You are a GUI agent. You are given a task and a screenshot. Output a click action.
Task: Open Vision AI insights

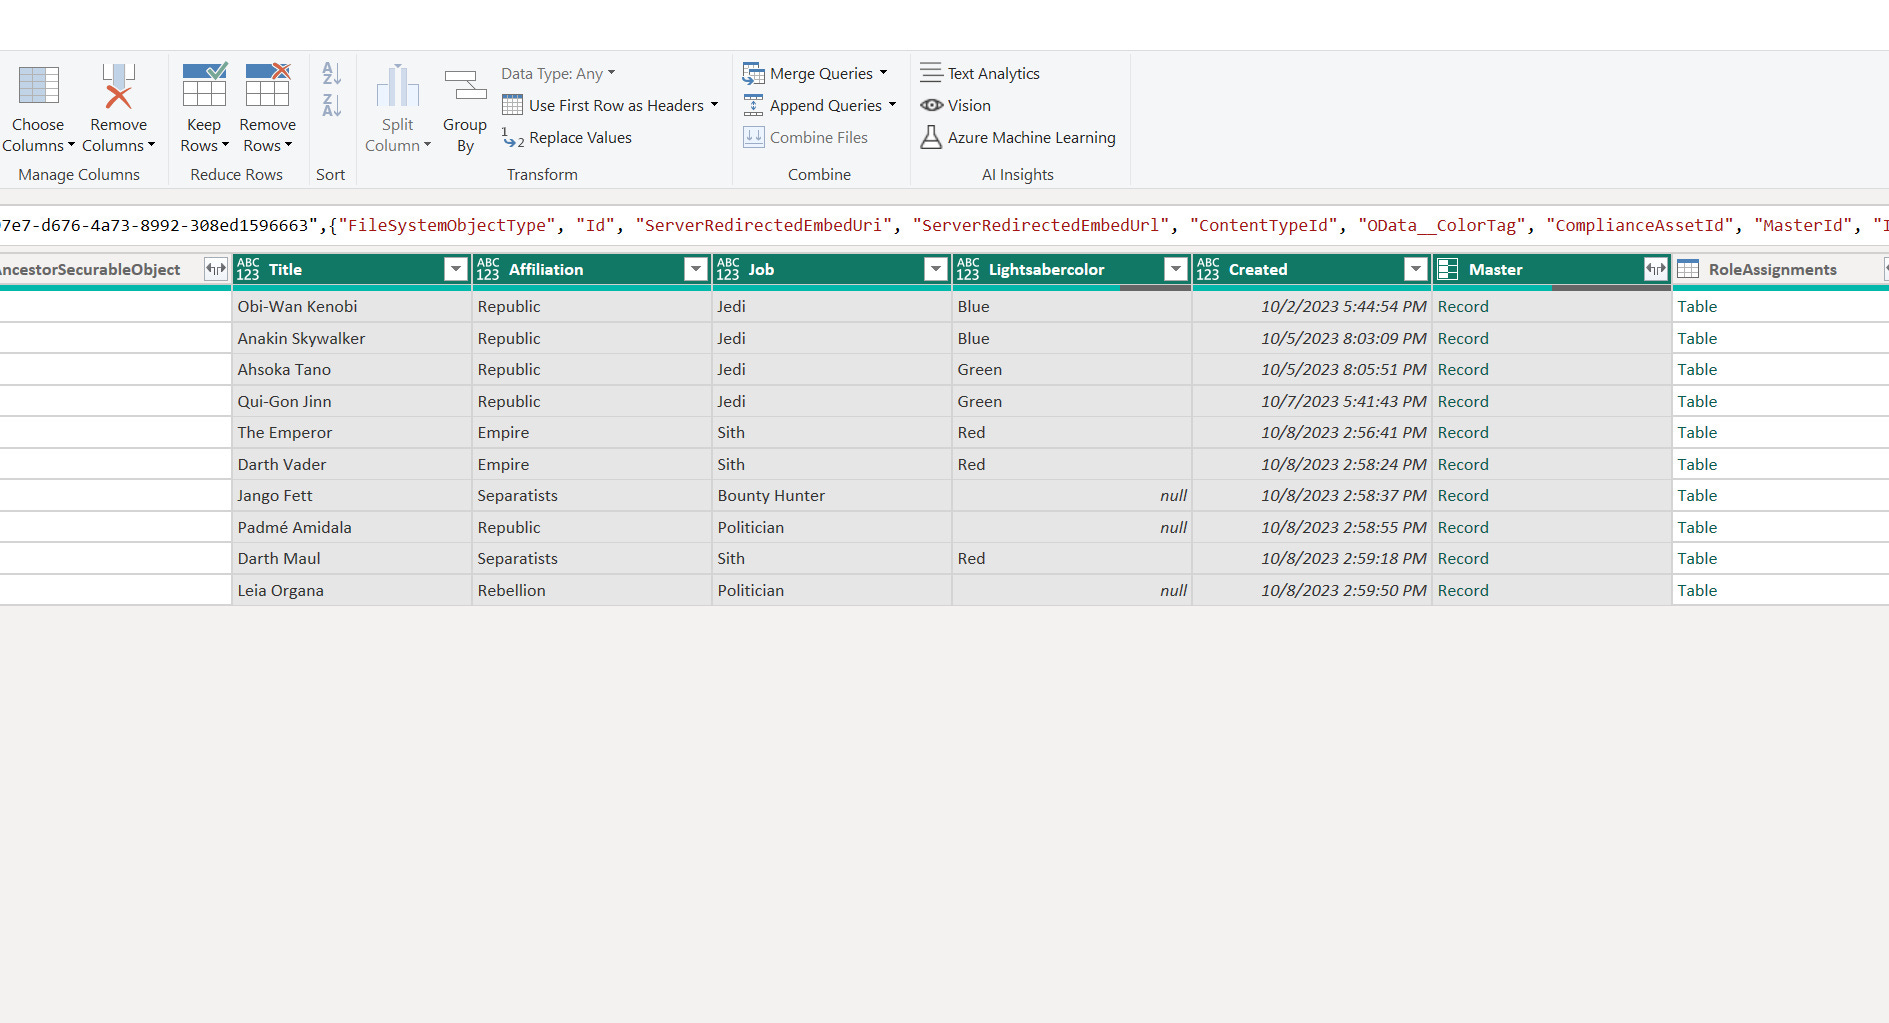point(956,105)
